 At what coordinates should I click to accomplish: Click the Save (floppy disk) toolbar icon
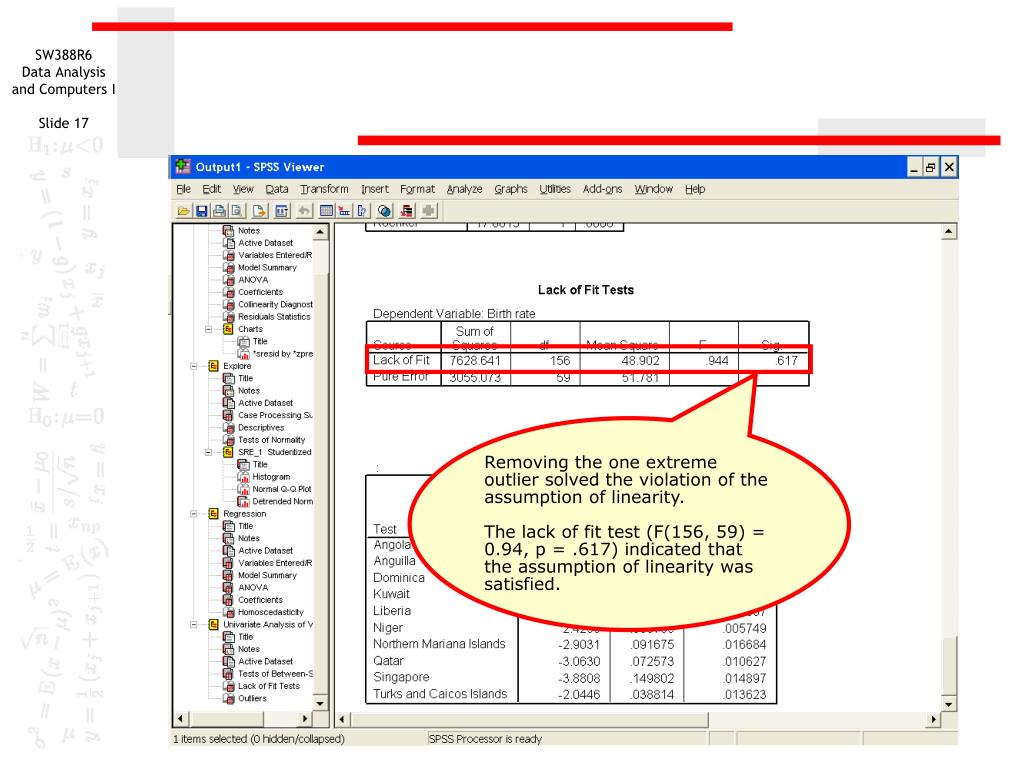(x=202, y=211)
